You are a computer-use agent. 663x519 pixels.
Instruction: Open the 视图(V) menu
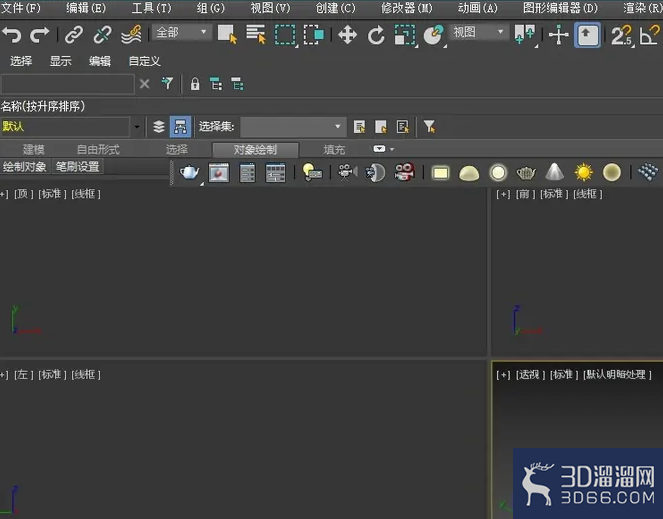click(271, 8)
